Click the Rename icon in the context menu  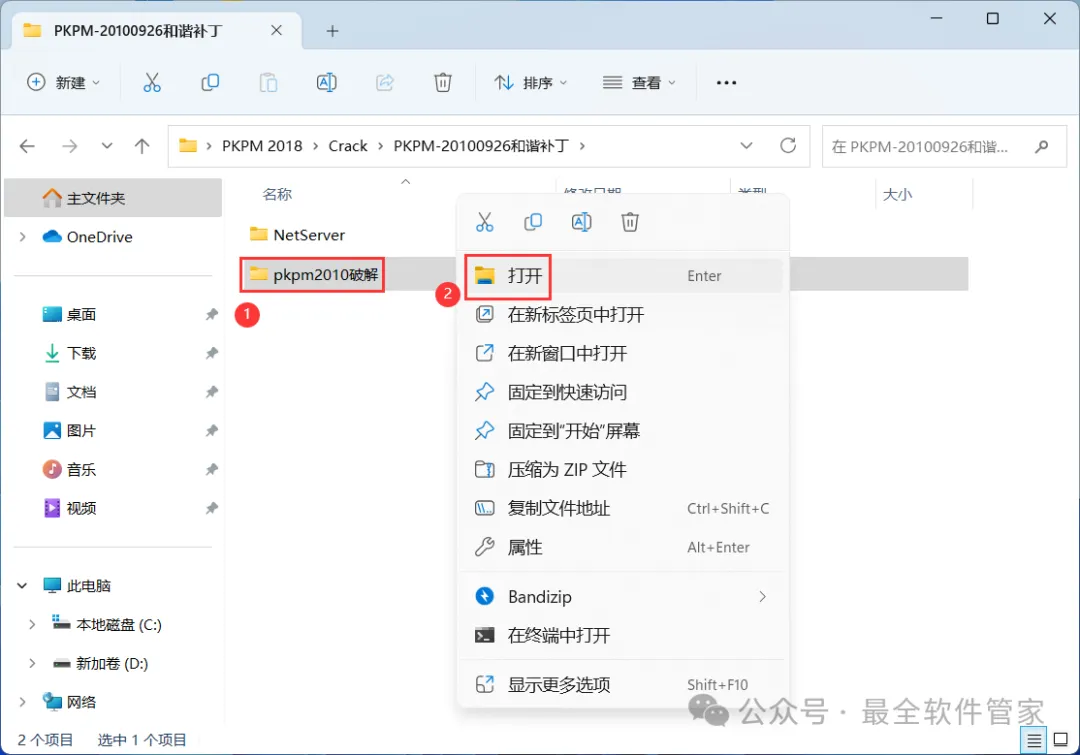[x=581, y=222]
